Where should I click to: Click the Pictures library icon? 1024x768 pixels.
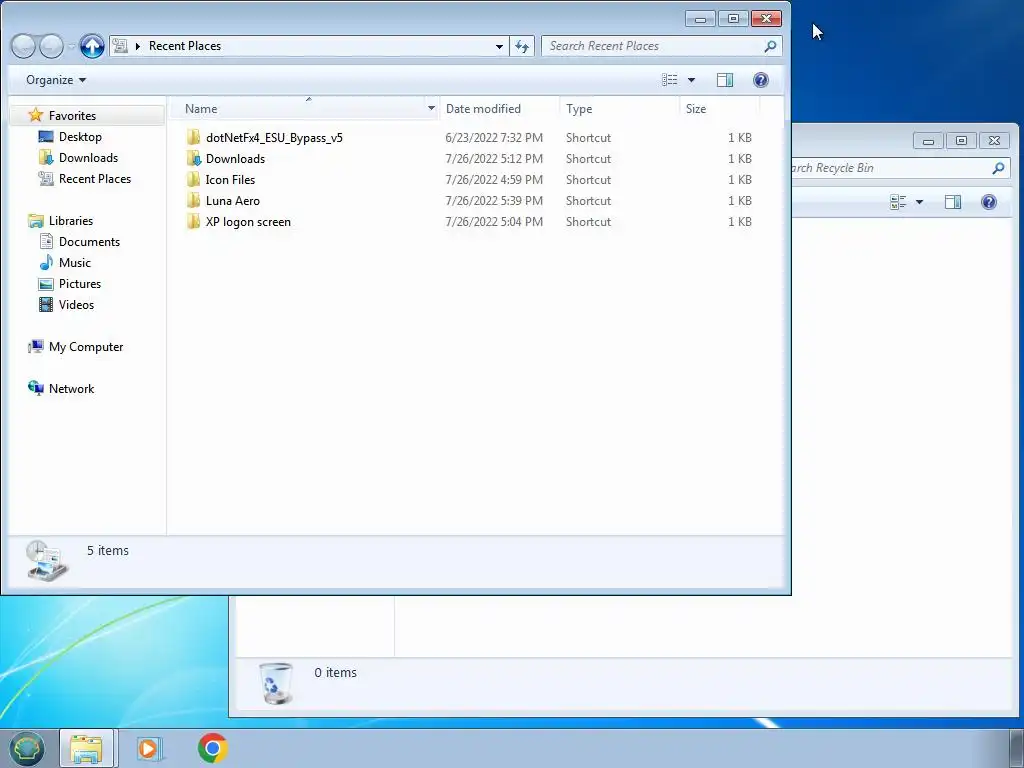coord(46,283)
